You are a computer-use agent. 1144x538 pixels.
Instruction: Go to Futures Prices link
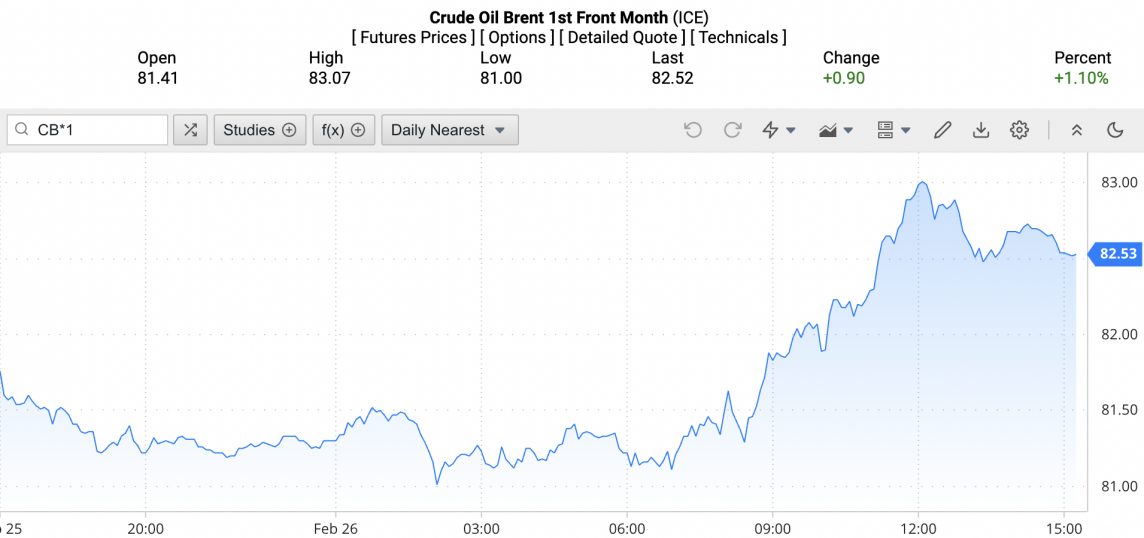414,37
